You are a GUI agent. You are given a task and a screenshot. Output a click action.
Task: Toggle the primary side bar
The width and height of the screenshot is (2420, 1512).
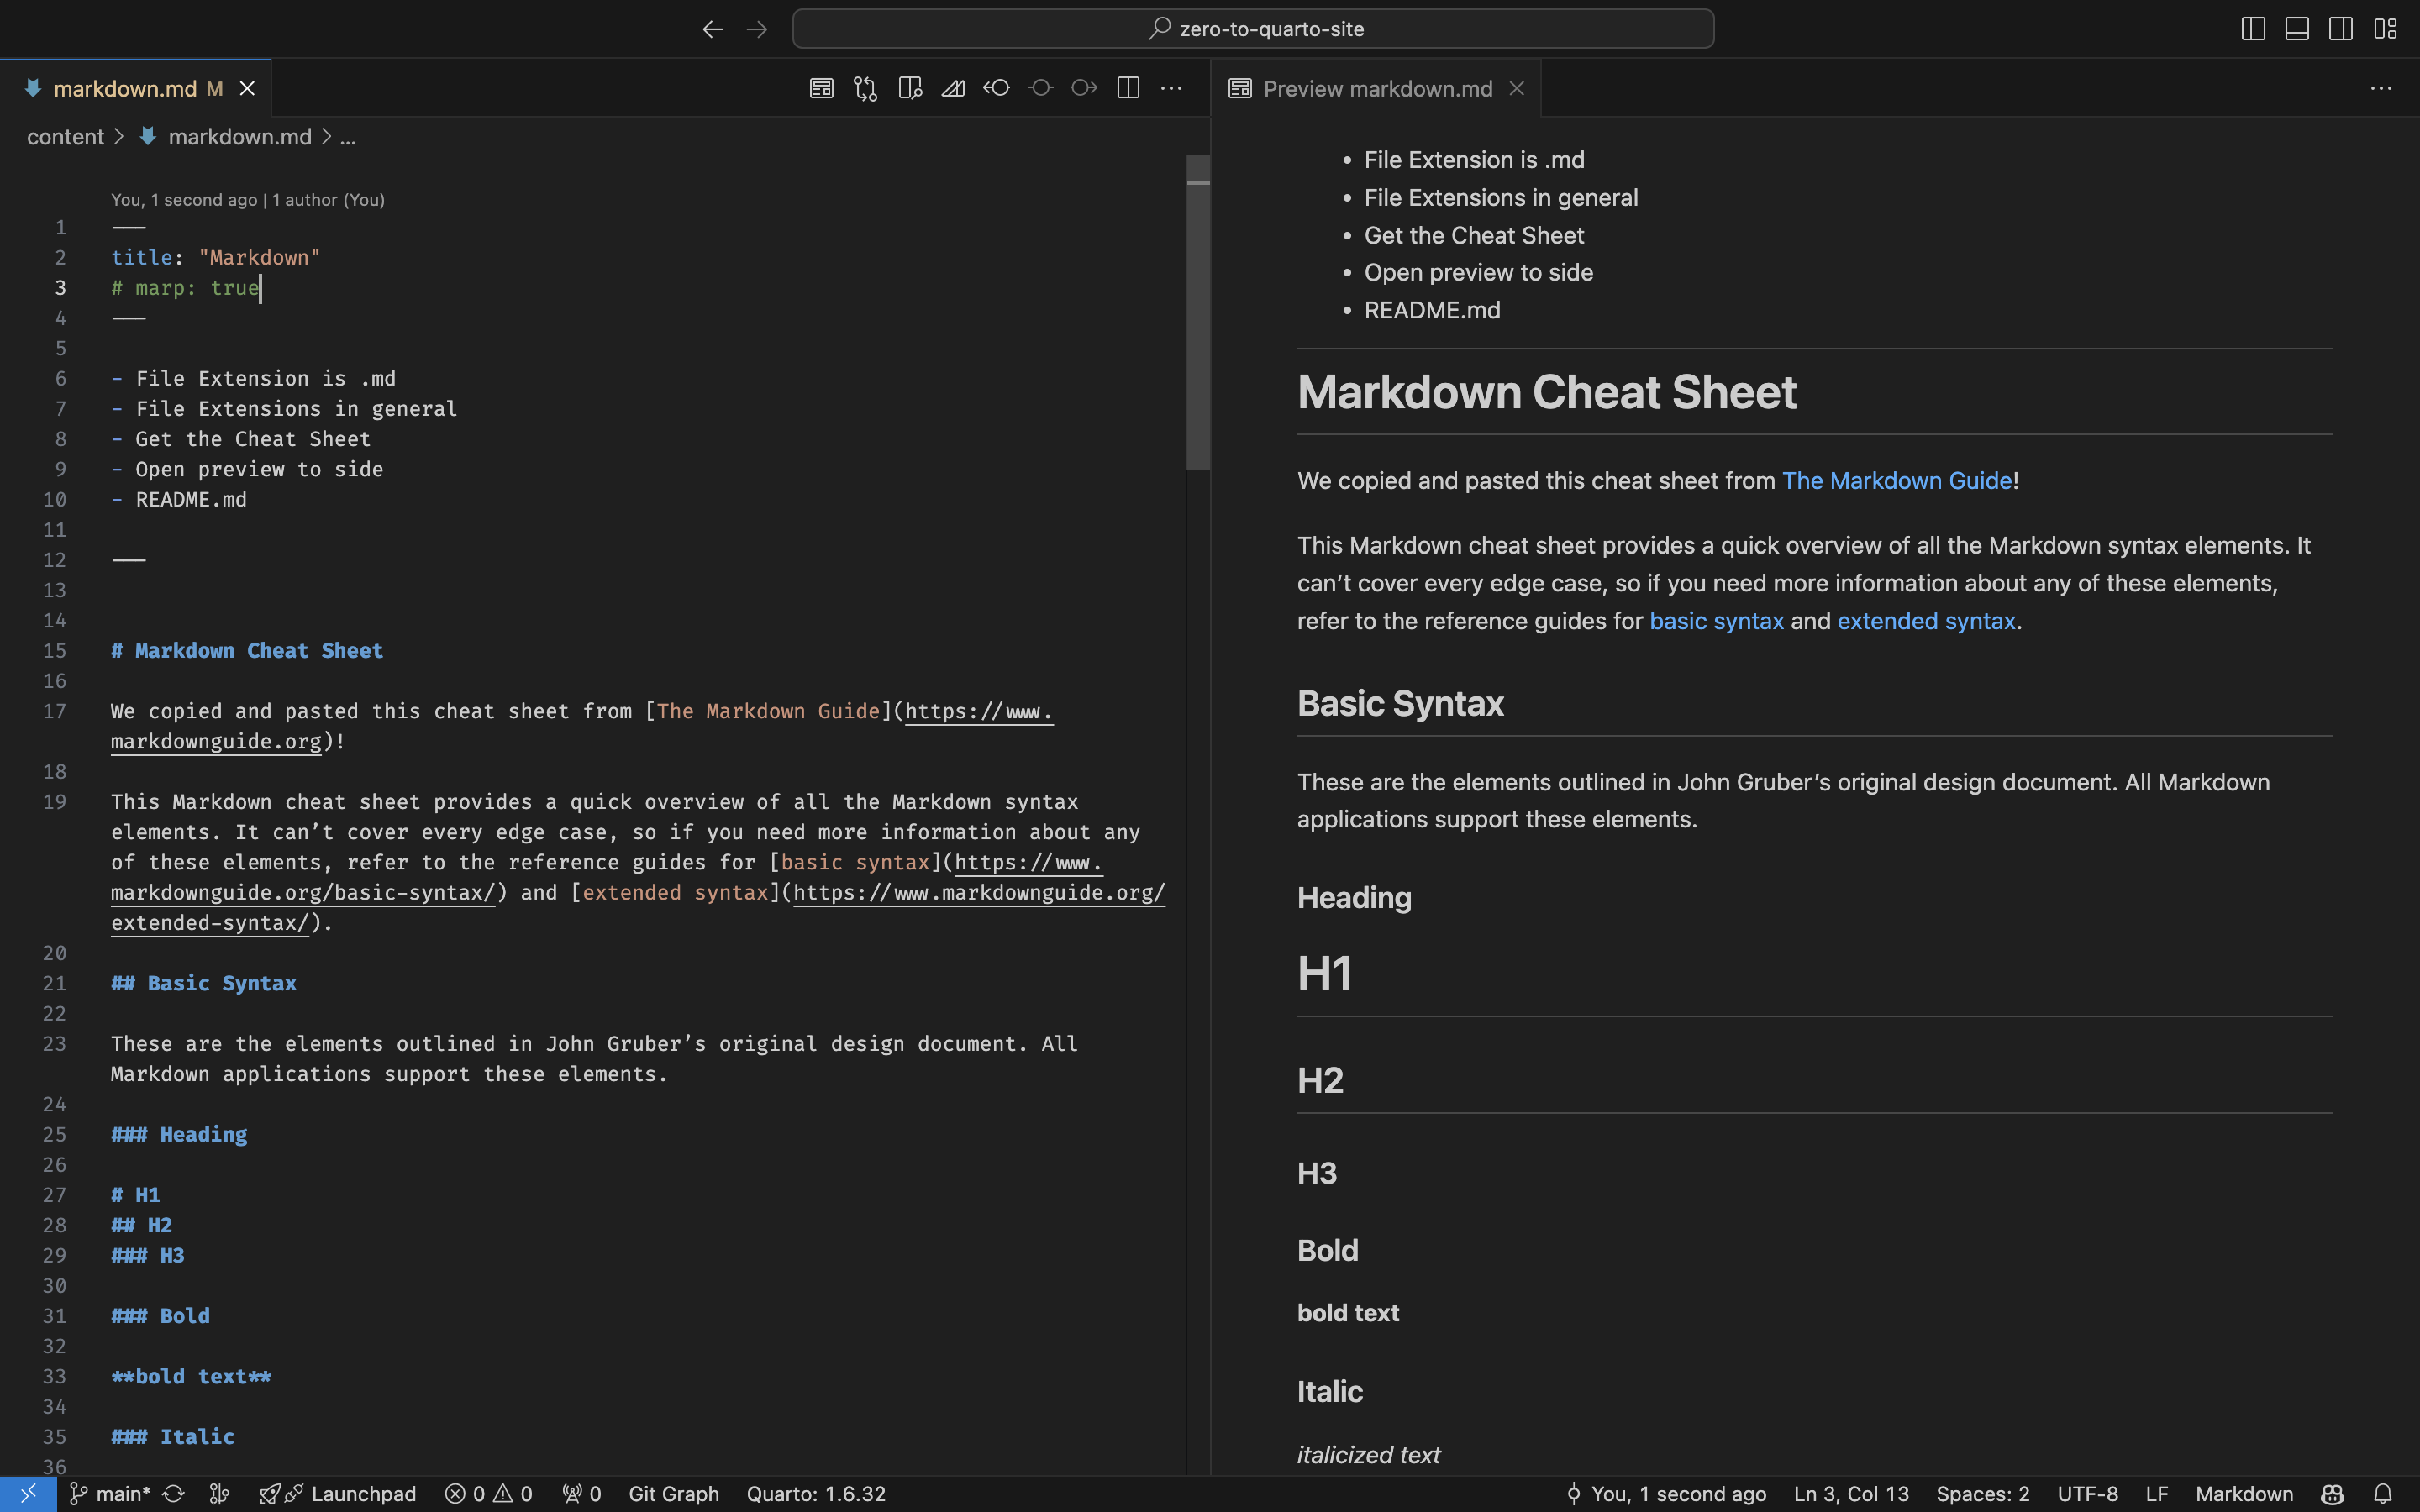point(2253,29)
